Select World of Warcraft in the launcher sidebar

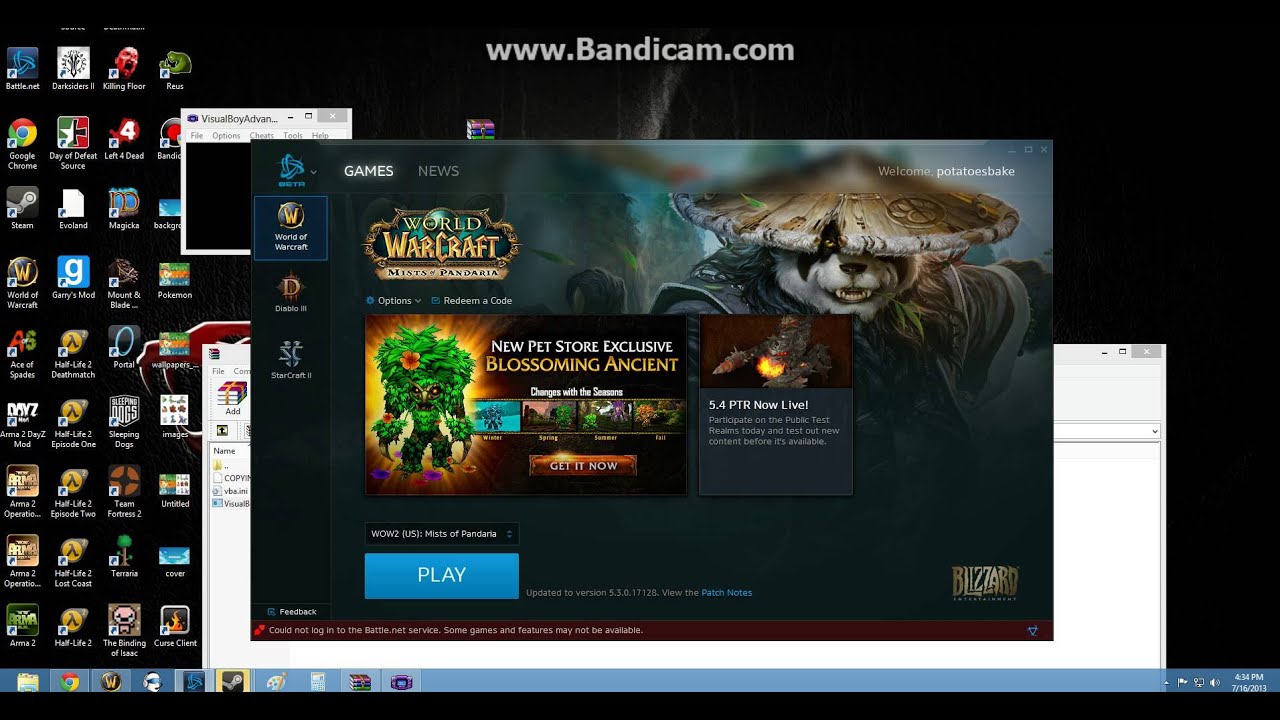291,227
